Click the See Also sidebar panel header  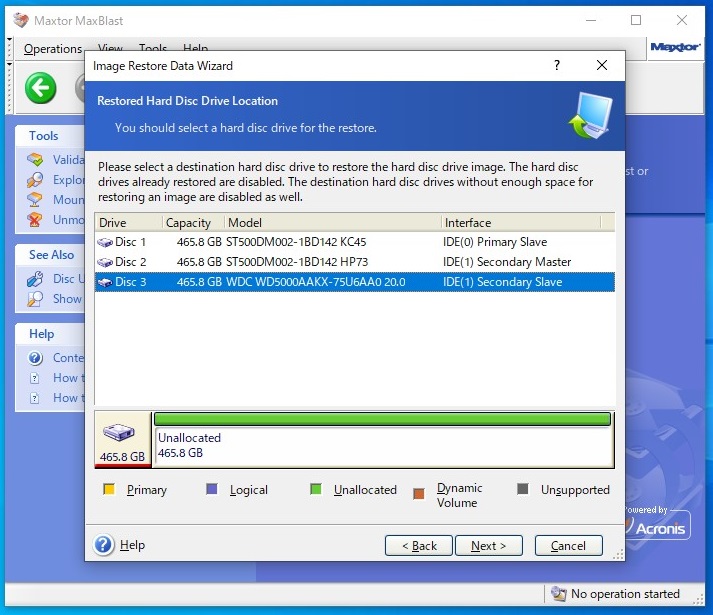point(50,255)
